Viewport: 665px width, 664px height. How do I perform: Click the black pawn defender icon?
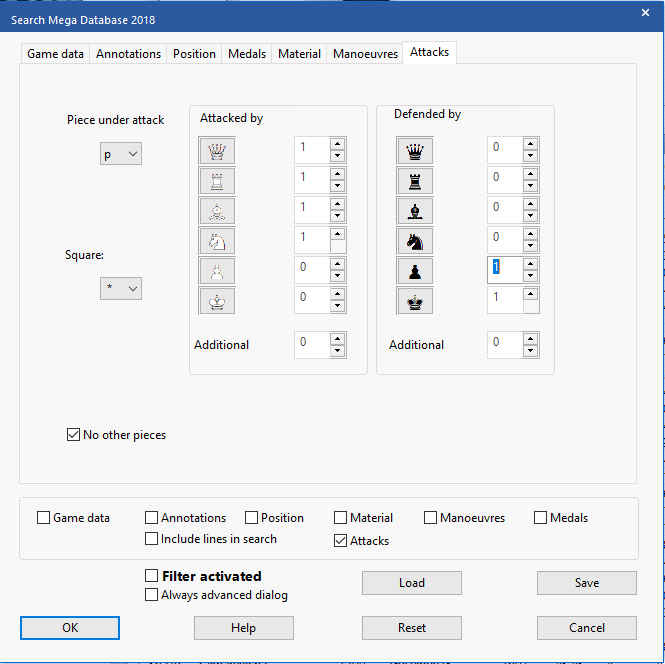click(x=415, y=271)
